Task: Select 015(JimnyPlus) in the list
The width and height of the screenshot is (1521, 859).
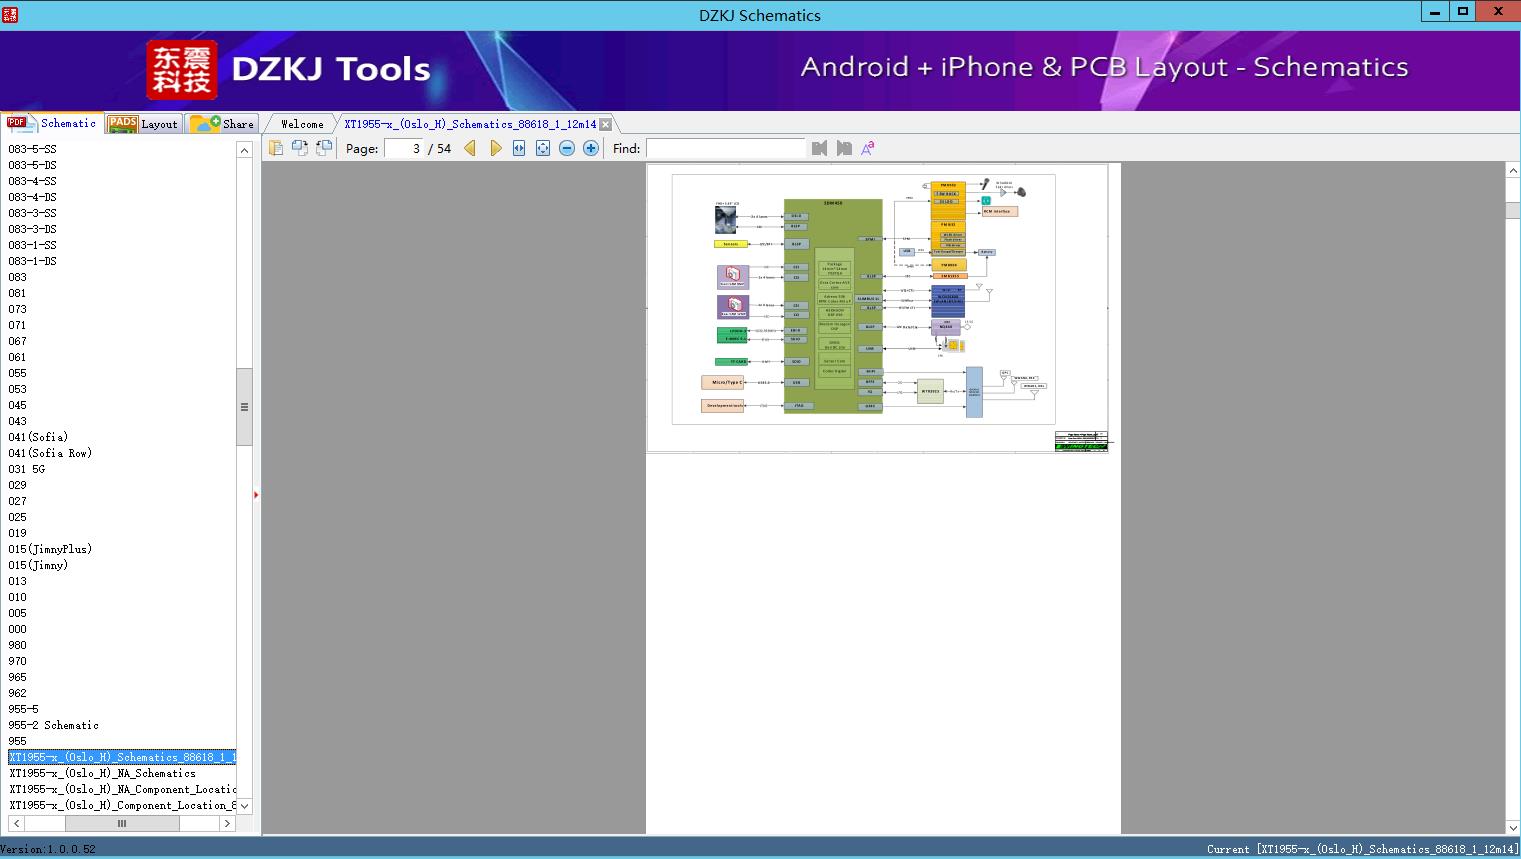Action: point(50,549)
